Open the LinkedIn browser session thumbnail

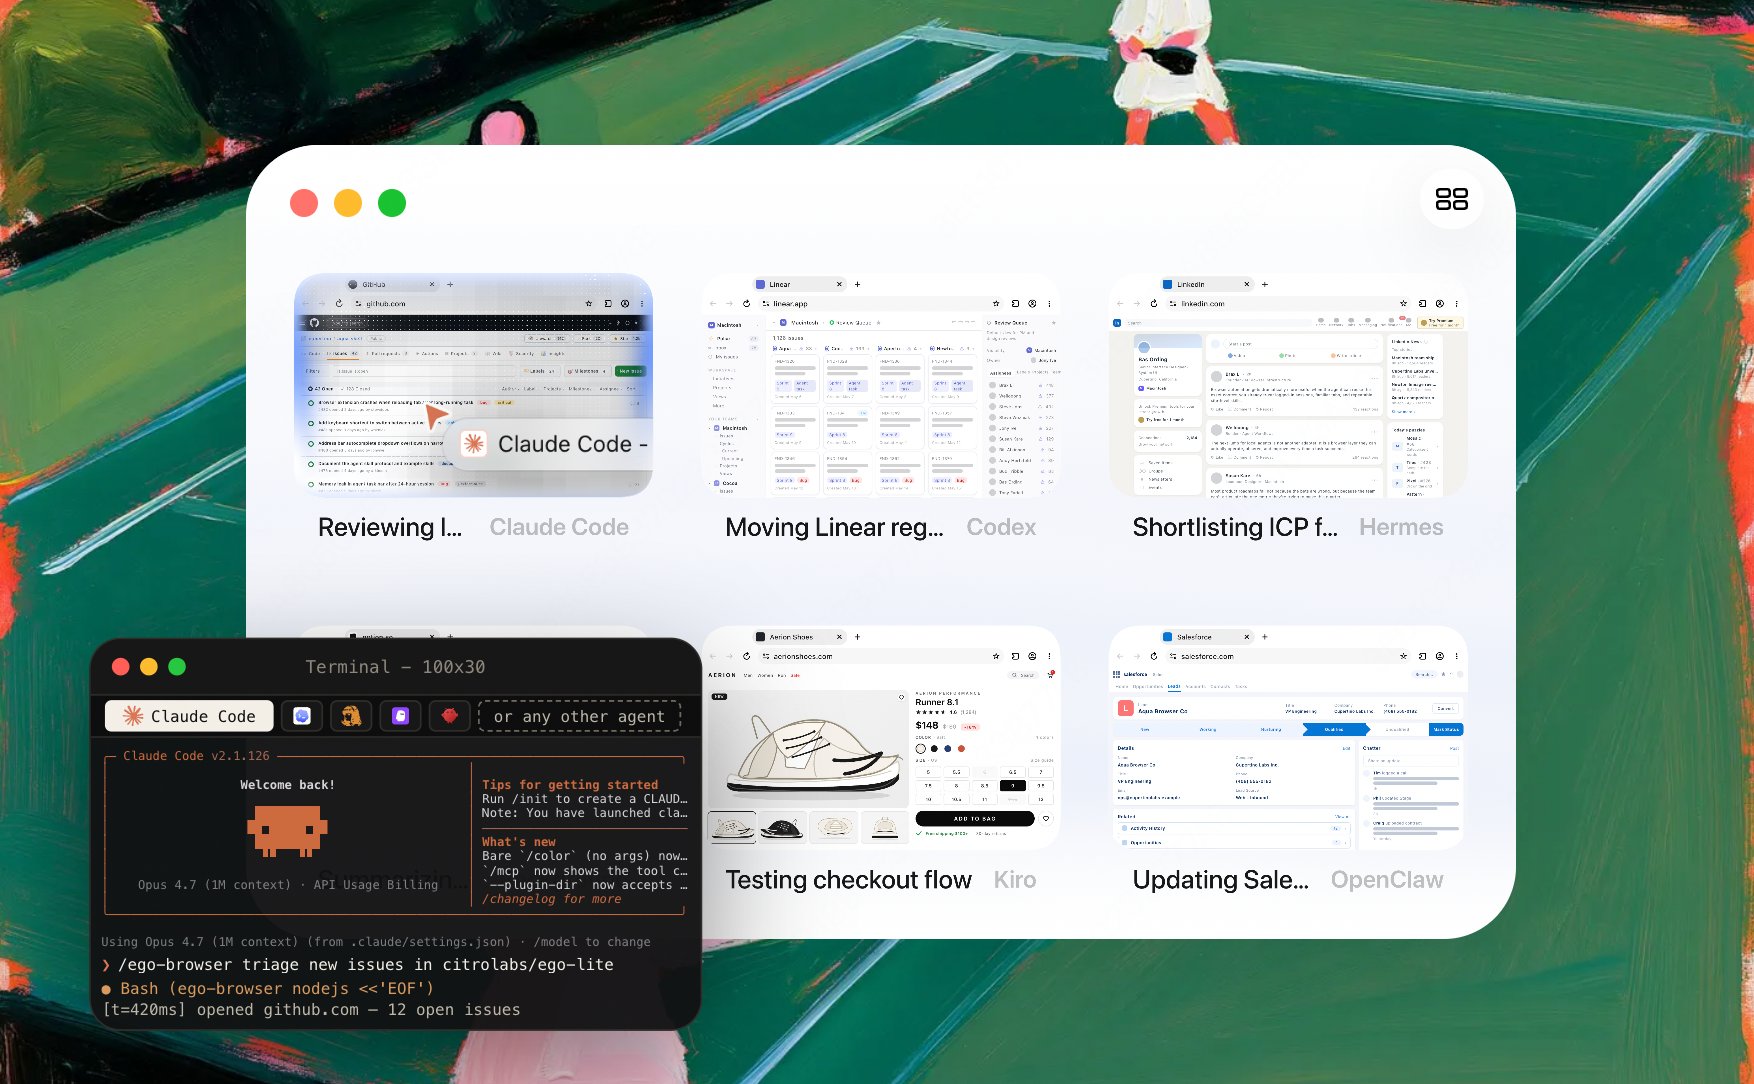coord(1288,385)
